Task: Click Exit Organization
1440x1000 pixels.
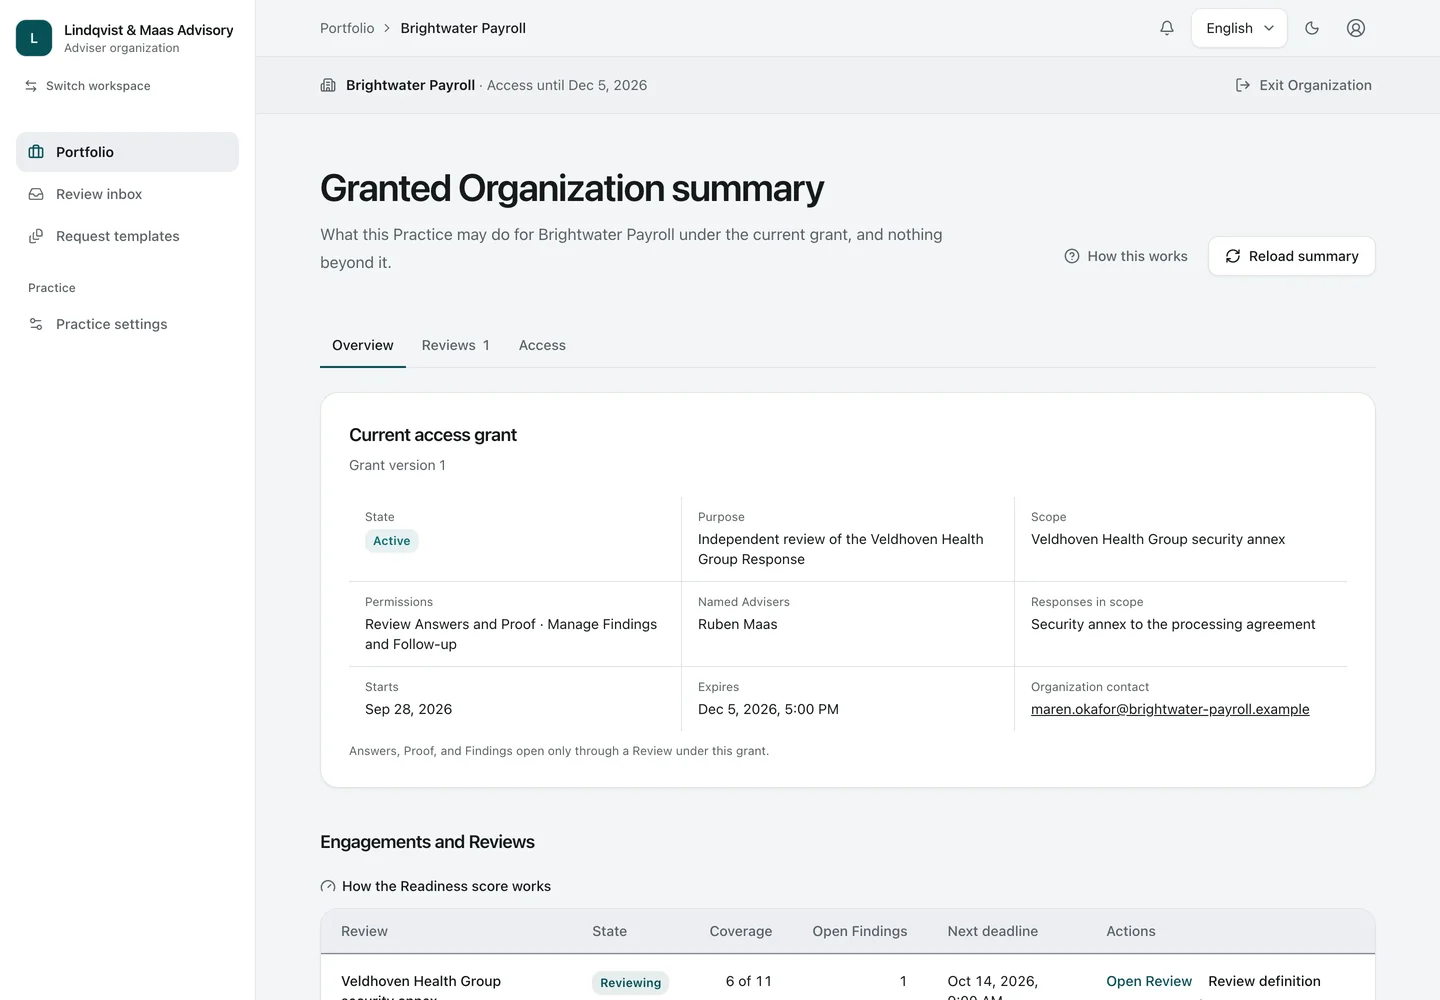Action: pyautogui.click(x=1304, y=85)
